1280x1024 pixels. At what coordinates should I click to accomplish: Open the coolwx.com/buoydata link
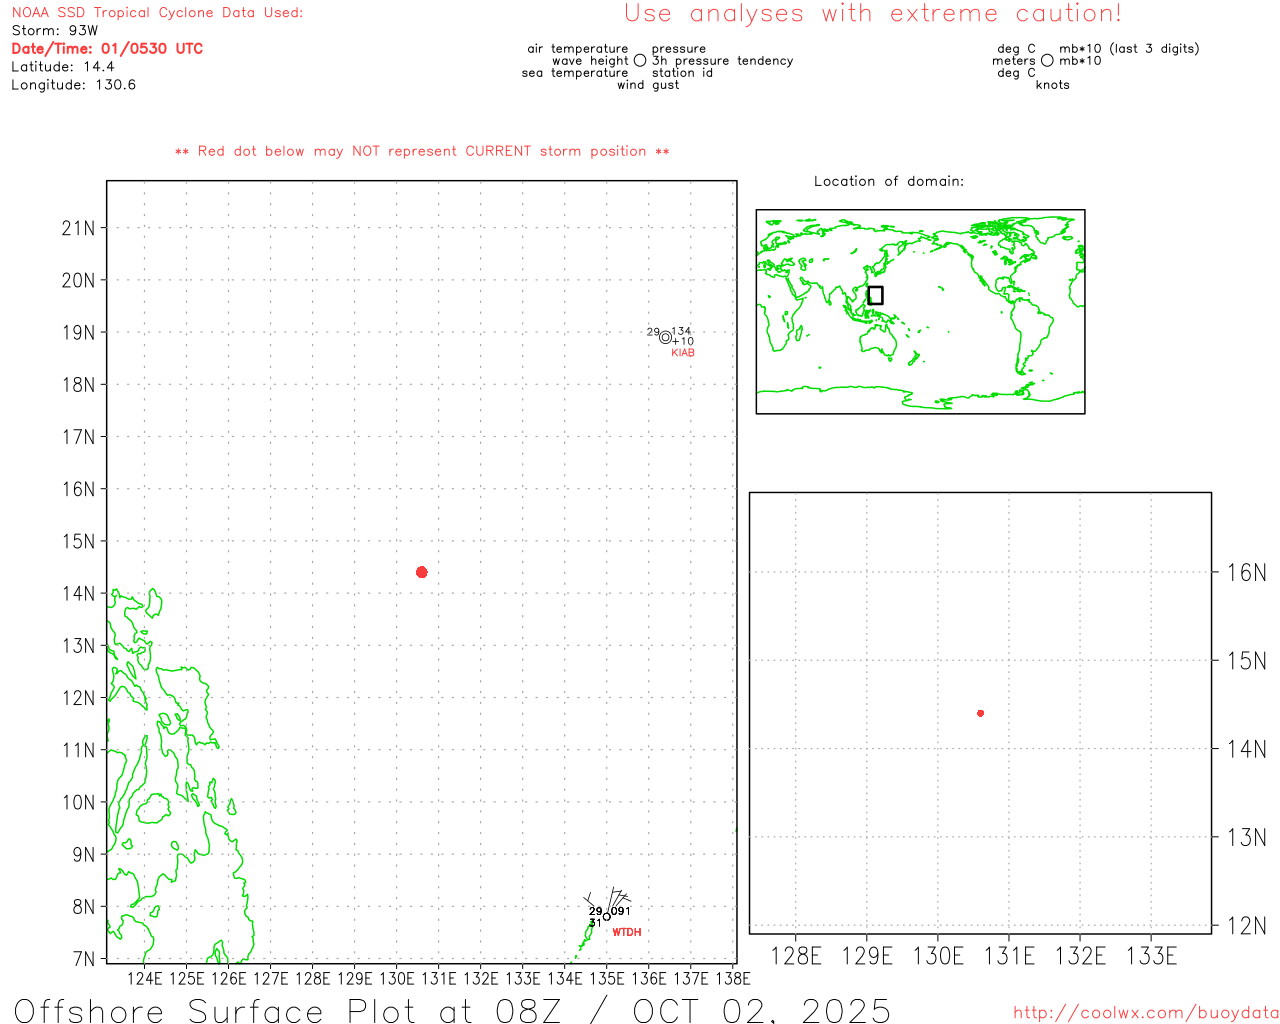tap(1145, 1013)
